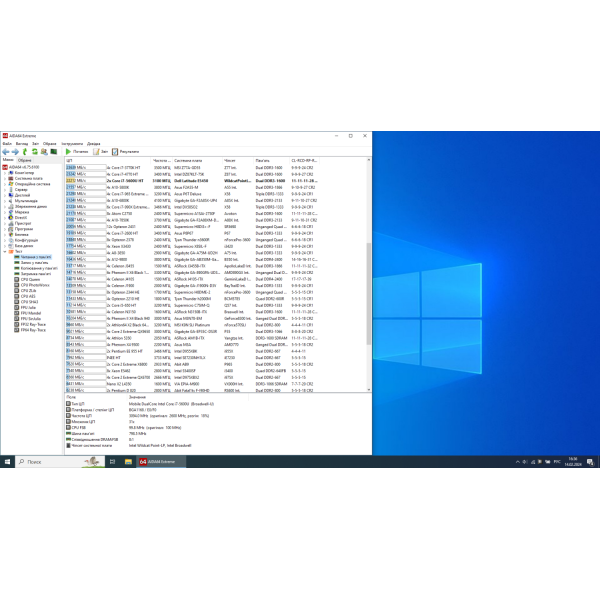
Task: Open the База даних category
Action: (x=24, y=246)
